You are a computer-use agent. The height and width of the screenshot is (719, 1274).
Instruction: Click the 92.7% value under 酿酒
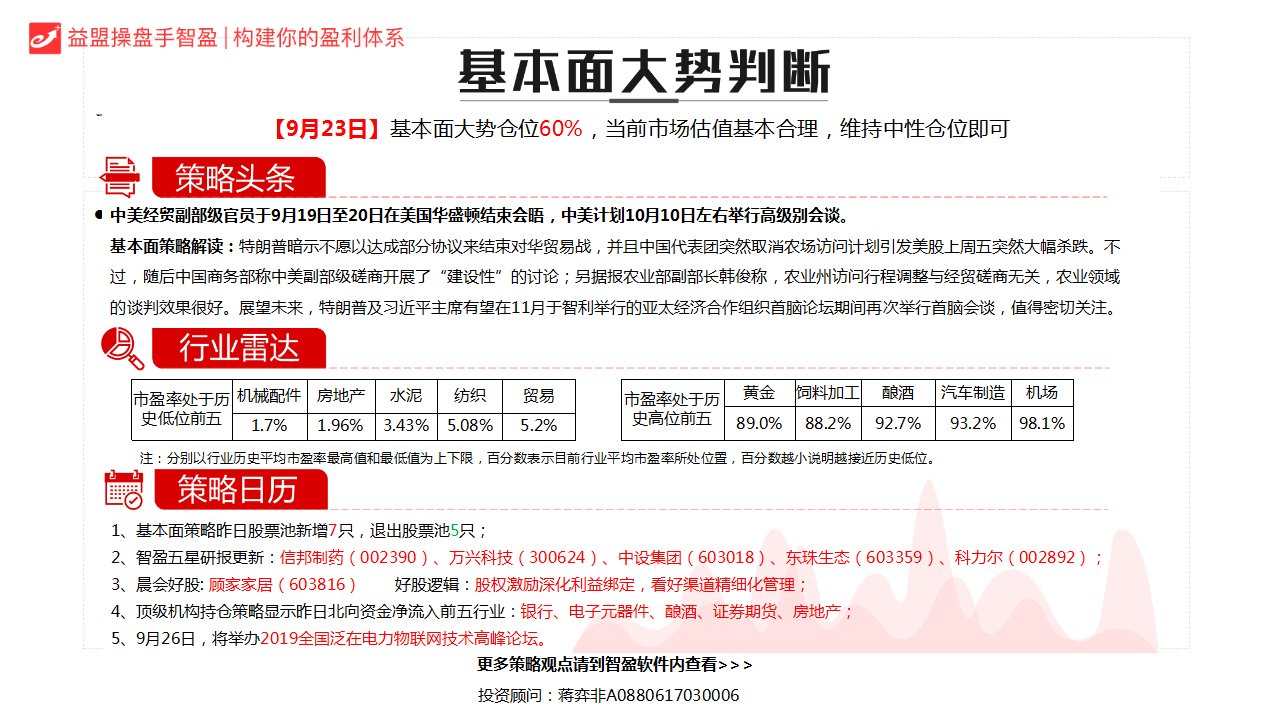[897, 423]
